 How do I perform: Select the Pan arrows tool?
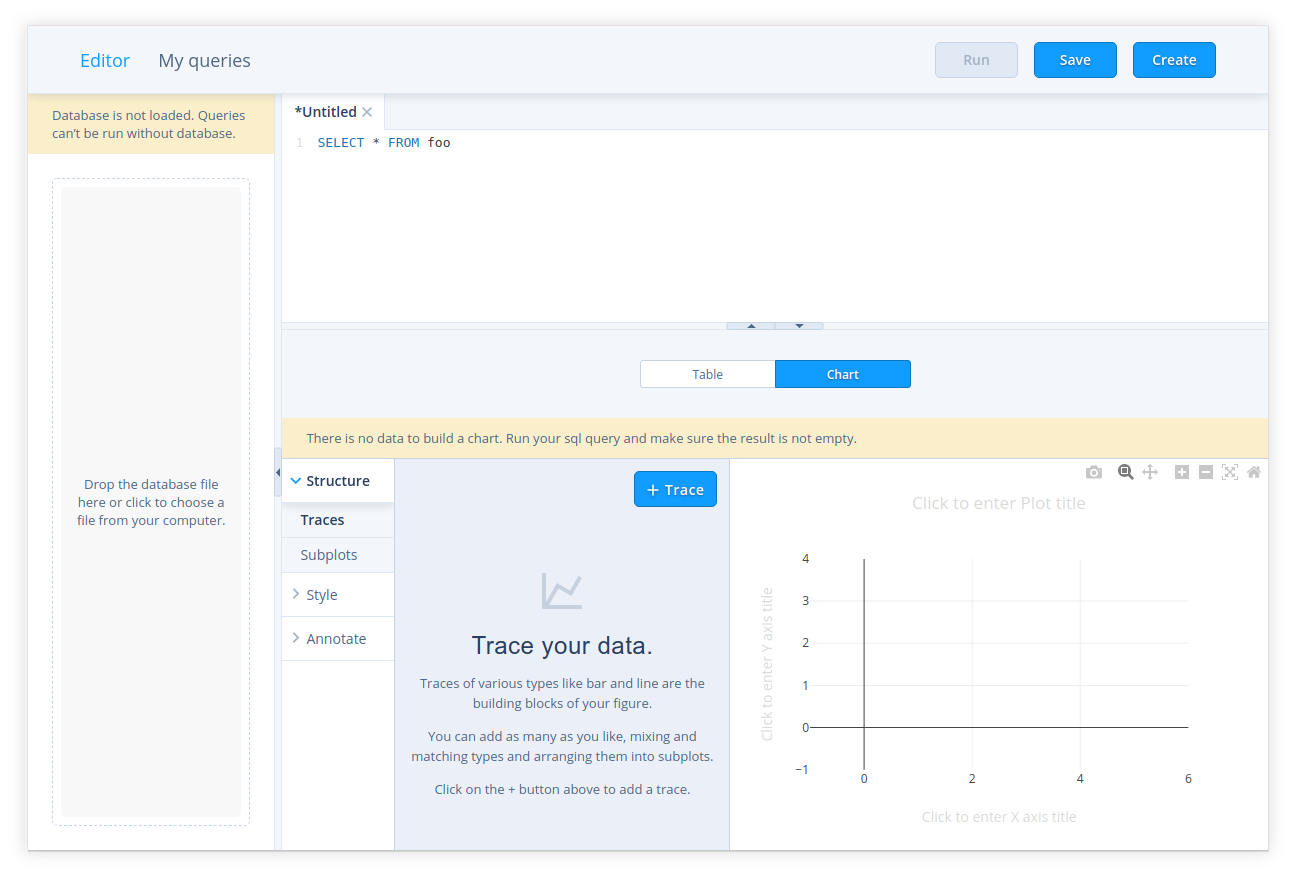[x=1150, y=472]
